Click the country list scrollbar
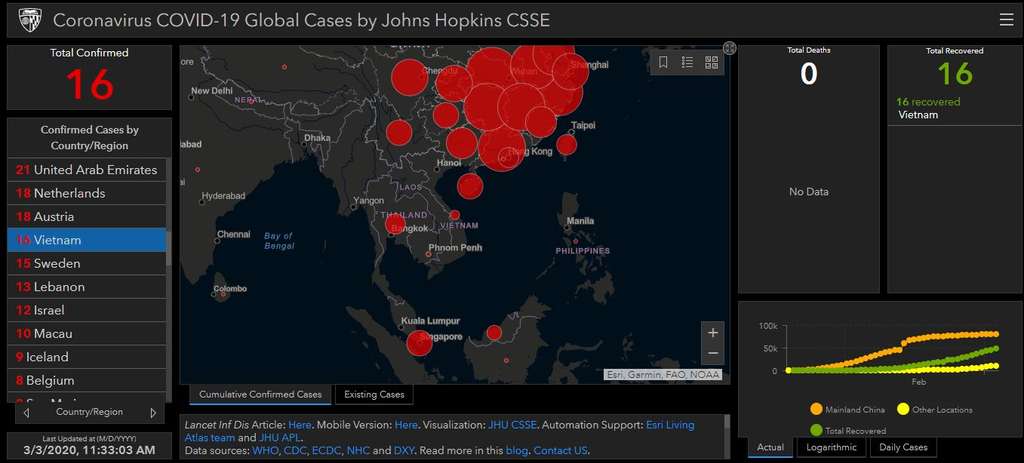Screen dimensions: 1024x463 coord(169,248)
